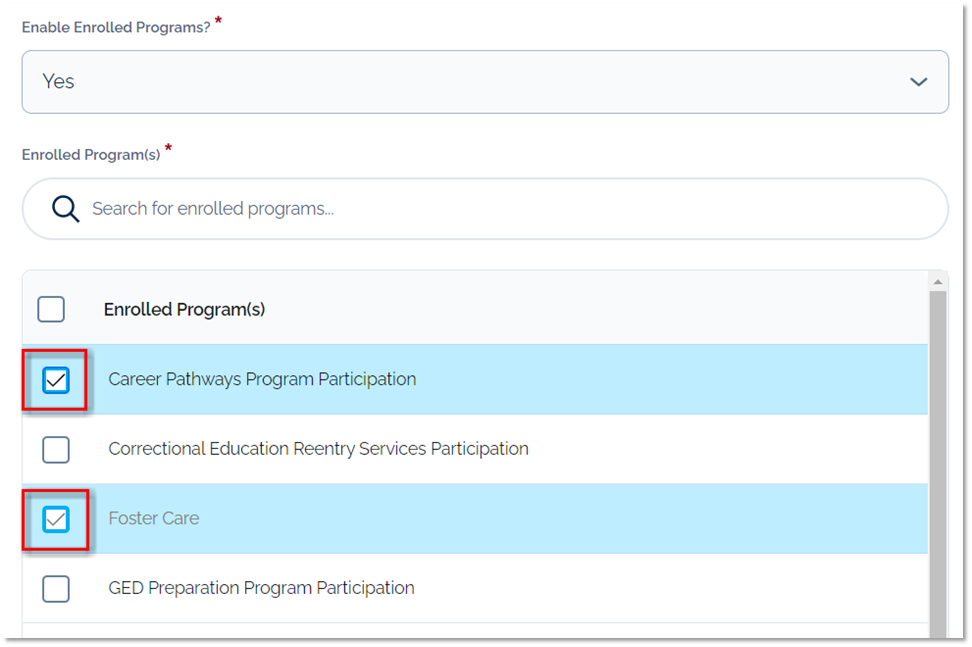
Task: Click the Correctional Education Reentry Services row
Action: pos(316,449)
